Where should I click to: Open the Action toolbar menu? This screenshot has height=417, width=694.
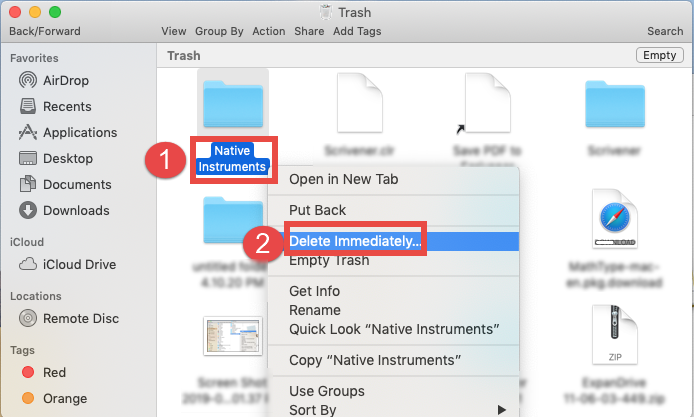click(x=269, y=31)
